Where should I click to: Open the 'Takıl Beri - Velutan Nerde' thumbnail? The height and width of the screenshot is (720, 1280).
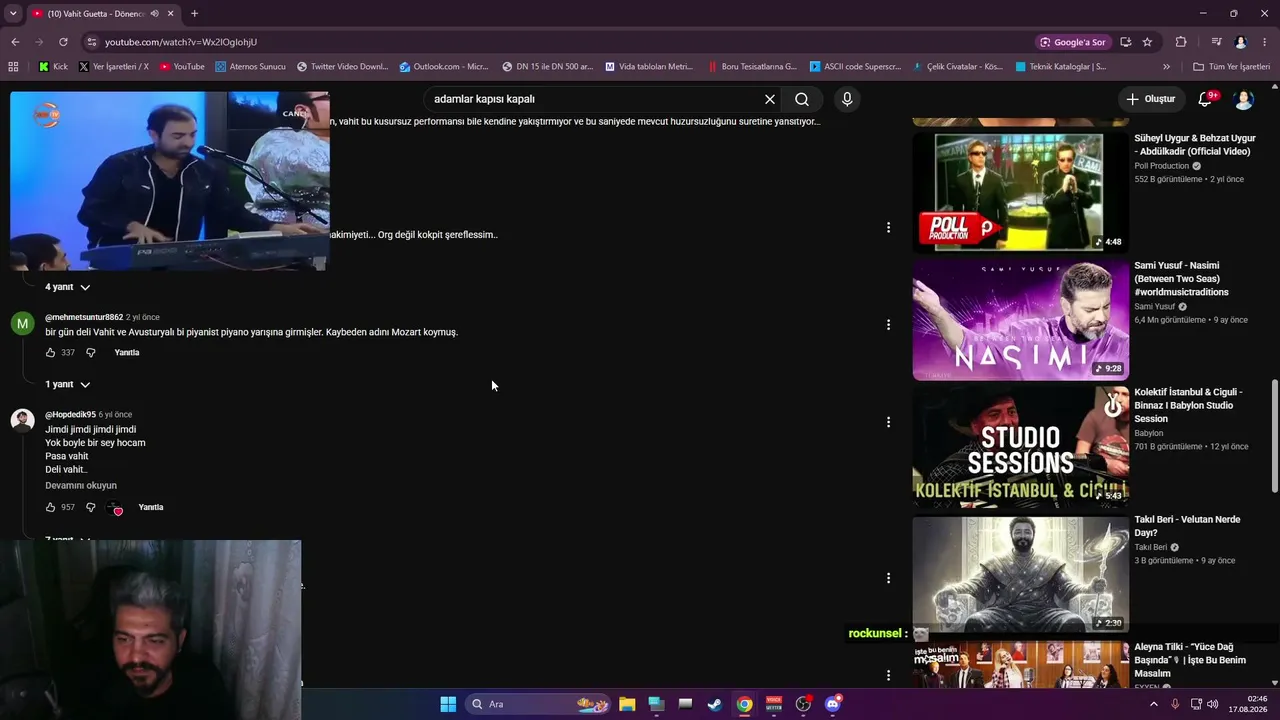(x=1020, y=574)
